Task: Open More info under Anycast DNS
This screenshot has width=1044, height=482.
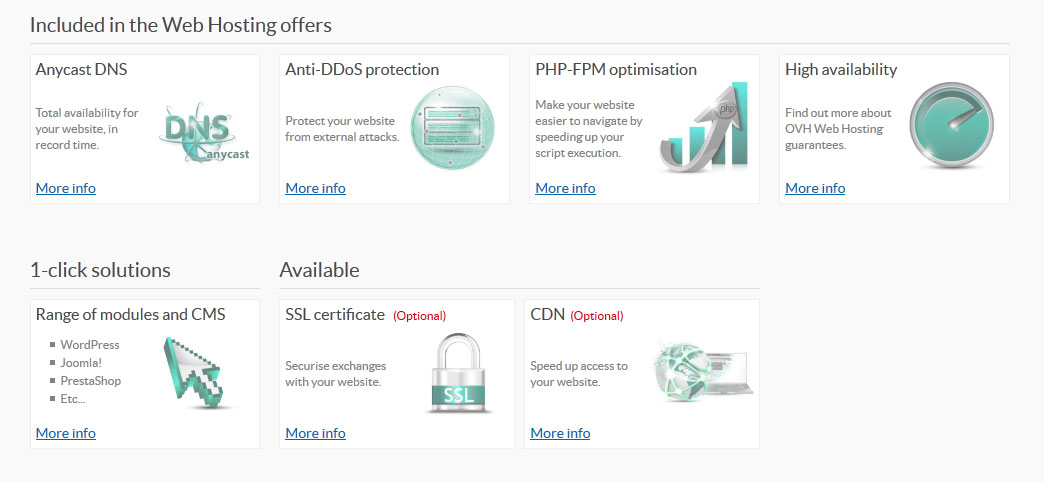Action: [66, 188]
